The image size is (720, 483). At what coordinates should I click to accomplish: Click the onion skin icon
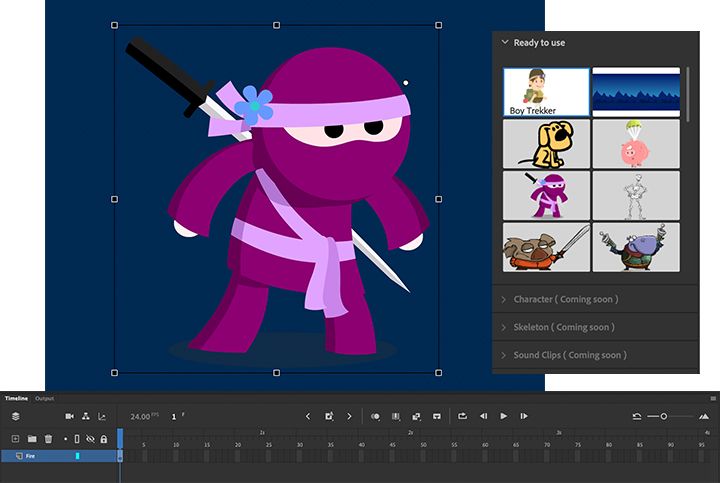coord(375,416)
